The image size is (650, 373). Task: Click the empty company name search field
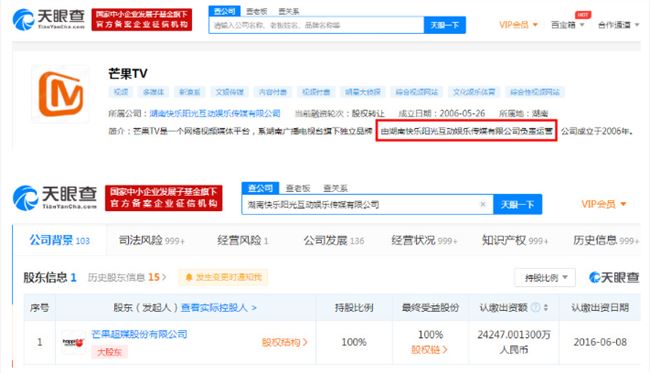[x=316, y=25]
